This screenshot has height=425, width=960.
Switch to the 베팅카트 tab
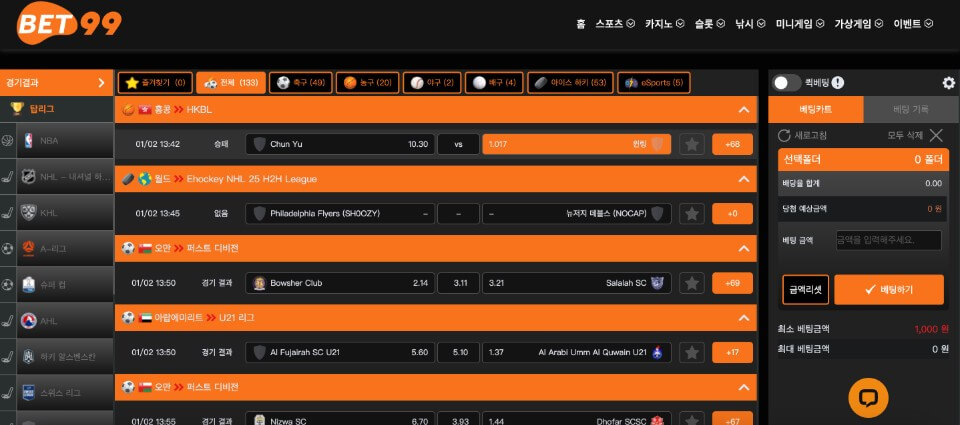point(816,110)
